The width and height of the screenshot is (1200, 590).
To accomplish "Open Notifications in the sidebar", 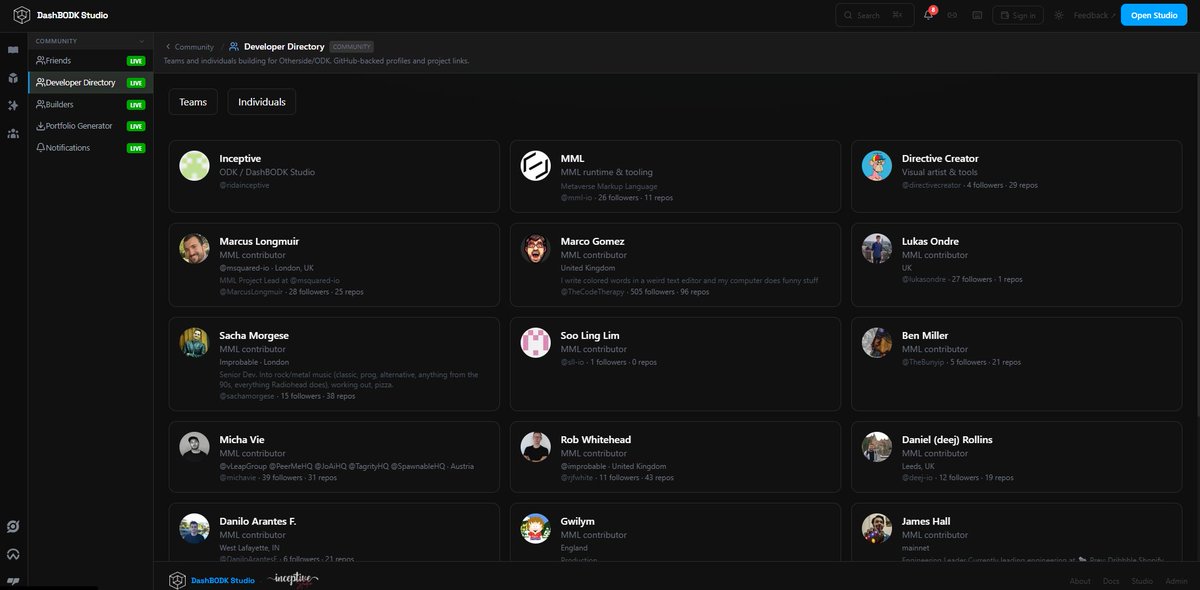I will pyautogui.click(x=90, y=148).
